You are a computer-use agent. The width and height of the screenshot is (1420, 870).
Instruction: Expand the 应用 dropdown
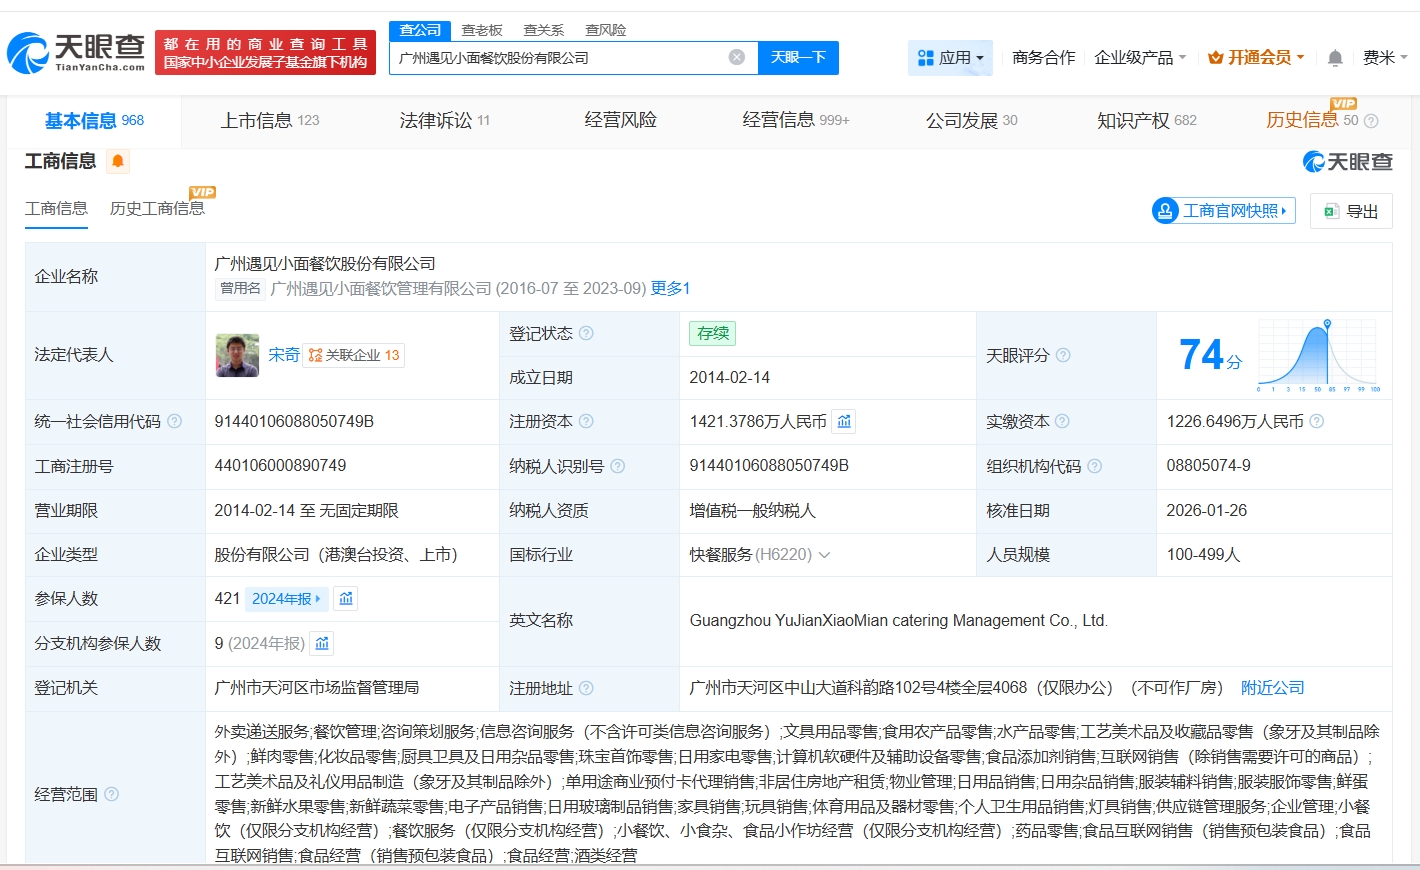tap(951, 58)
